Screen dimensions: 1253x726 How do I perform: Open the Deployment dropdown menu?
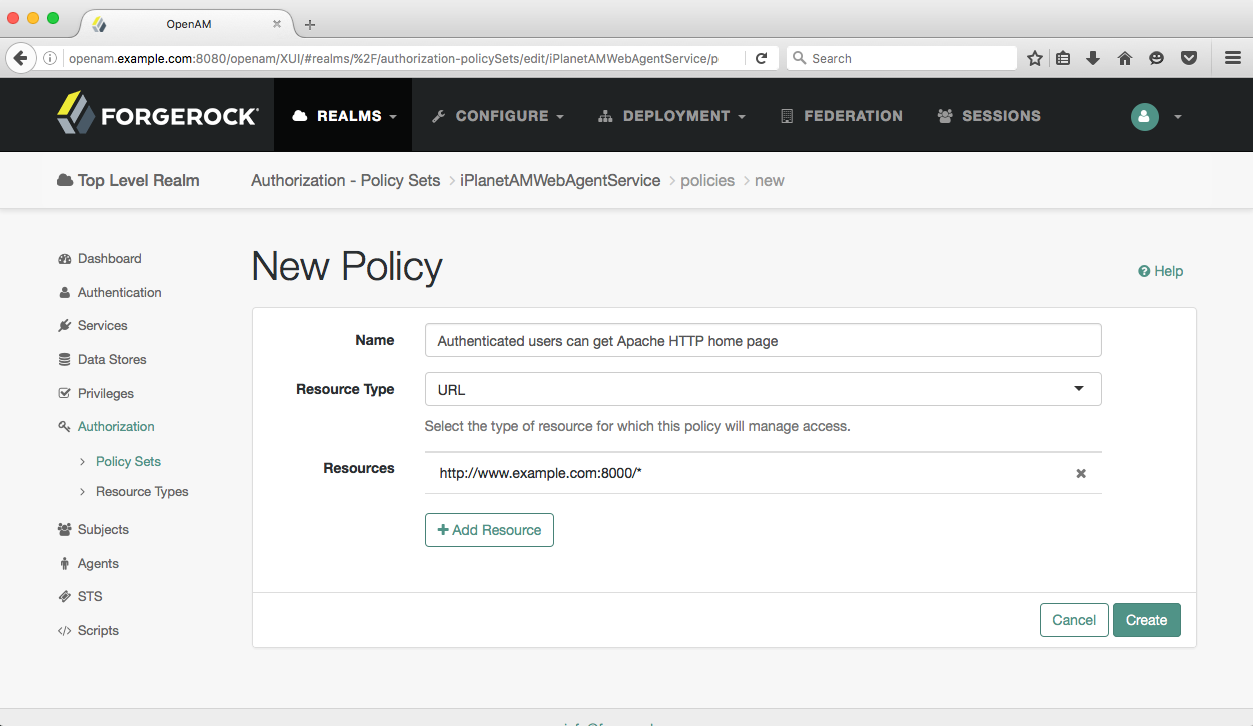(672, 116)
